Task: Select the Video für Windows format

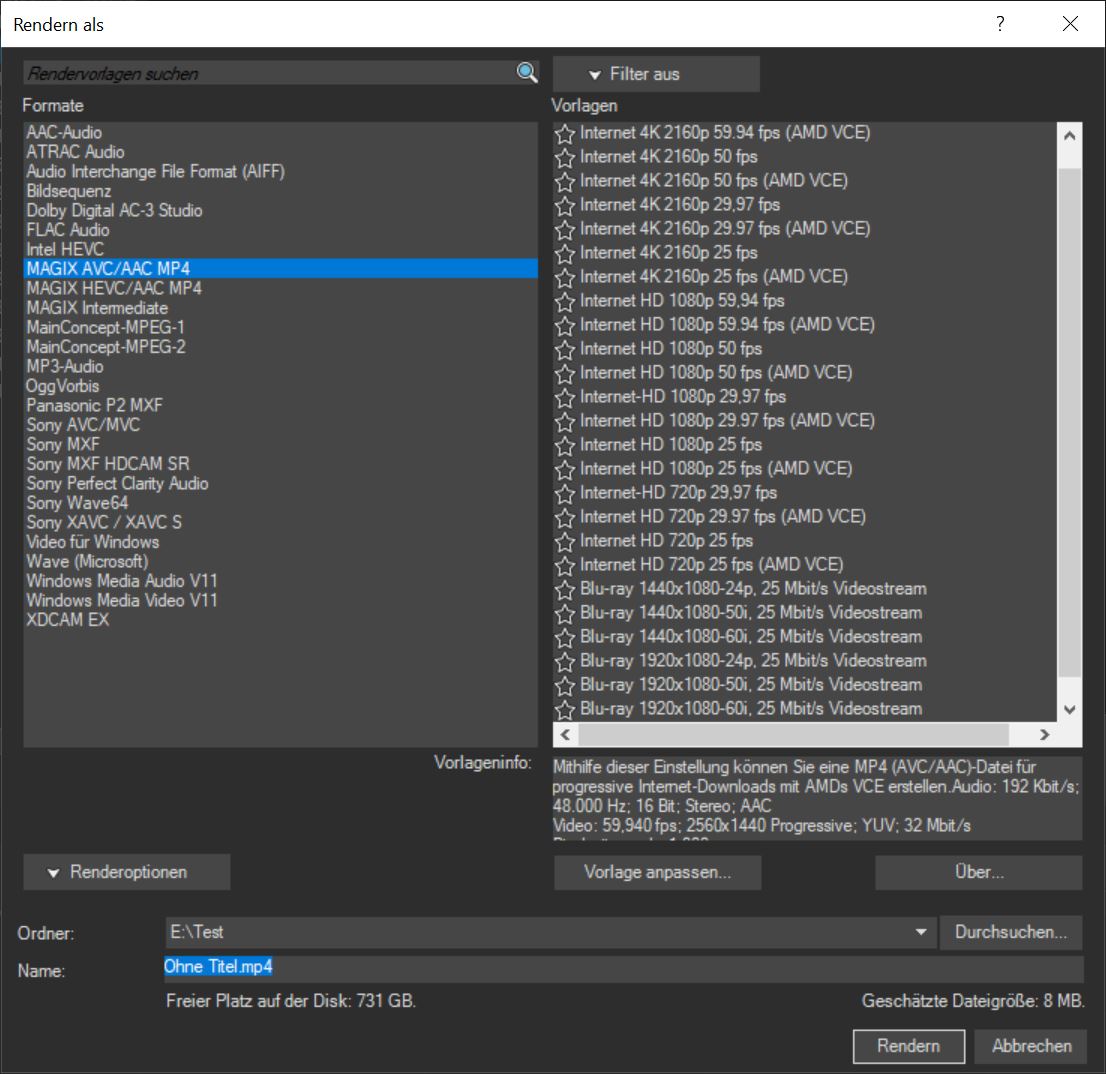Action: coord(281,542)
